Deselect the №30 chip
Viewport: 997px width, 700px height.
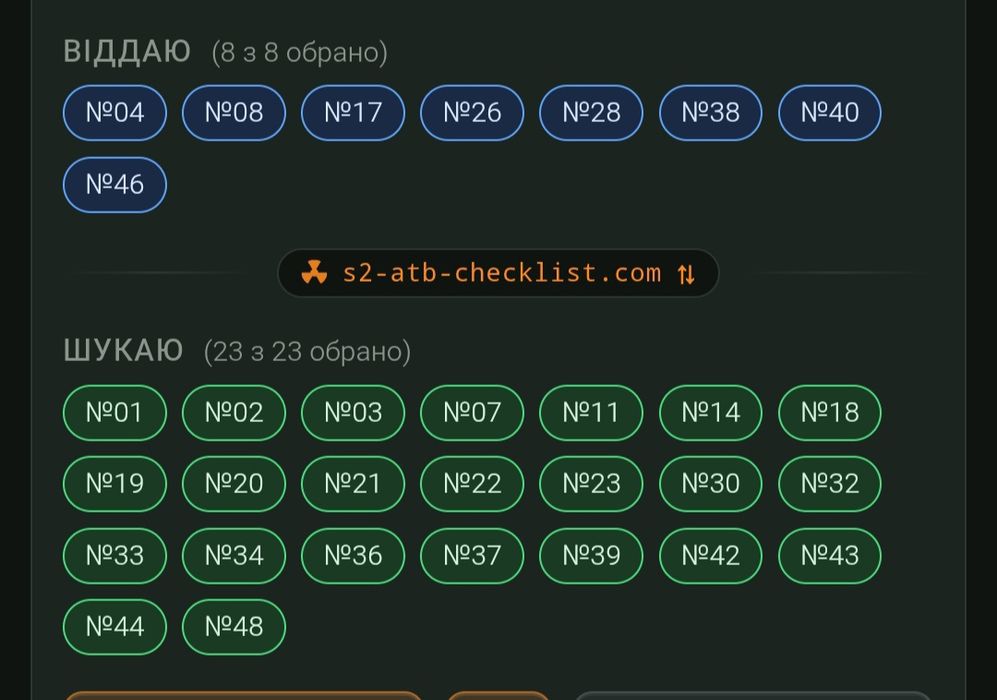coord(711,484)
